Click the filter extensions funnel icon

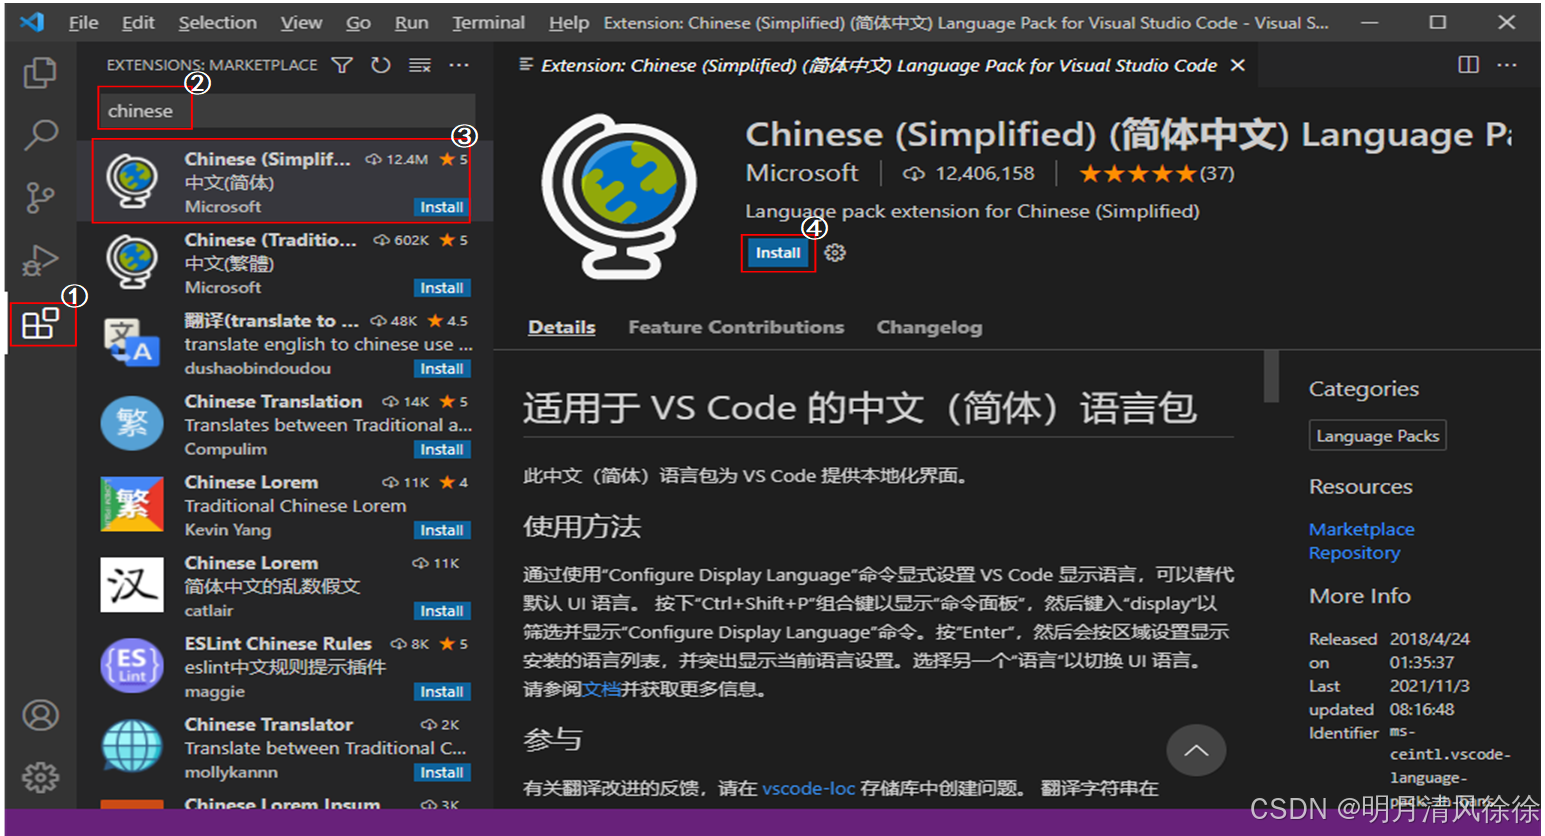(342, 65)
